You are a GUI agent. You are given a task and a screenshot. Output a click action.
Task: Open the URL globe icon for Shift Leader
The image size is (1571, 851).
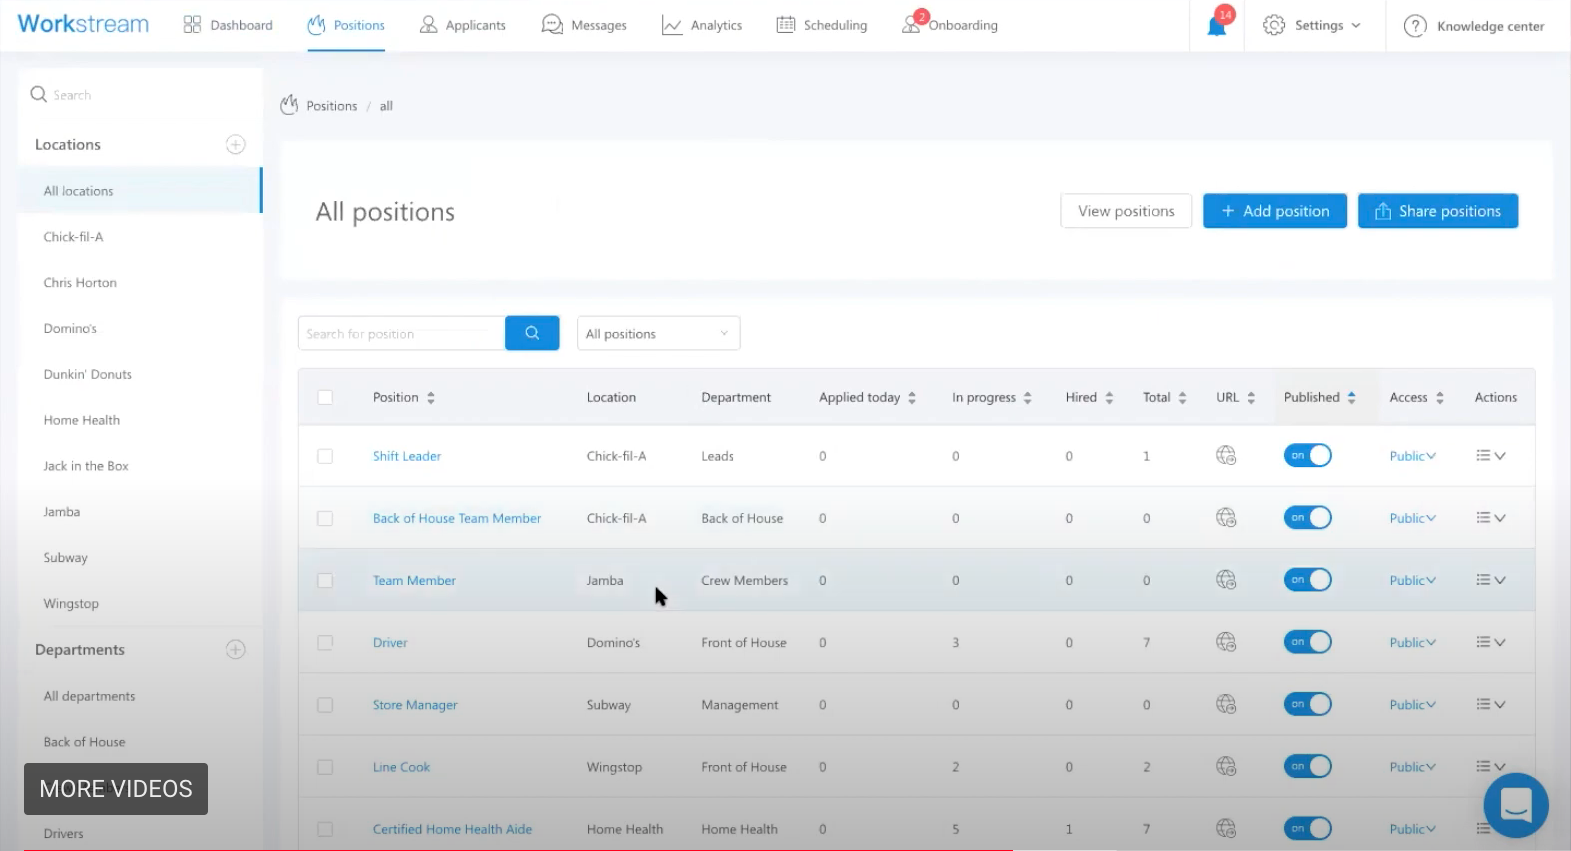tap(1226, 456)
